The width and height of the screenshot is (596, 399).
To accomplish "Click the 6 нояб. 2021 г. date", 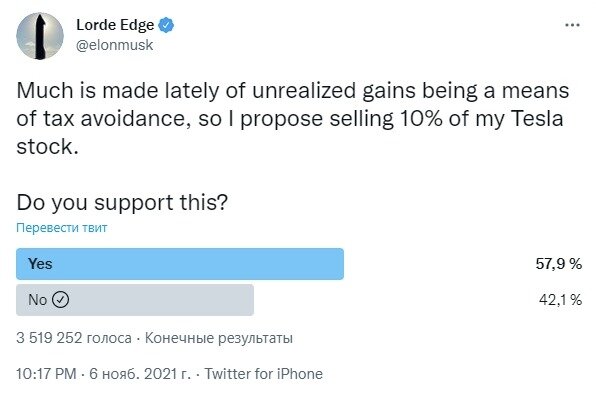I will [x=139, y=374].
